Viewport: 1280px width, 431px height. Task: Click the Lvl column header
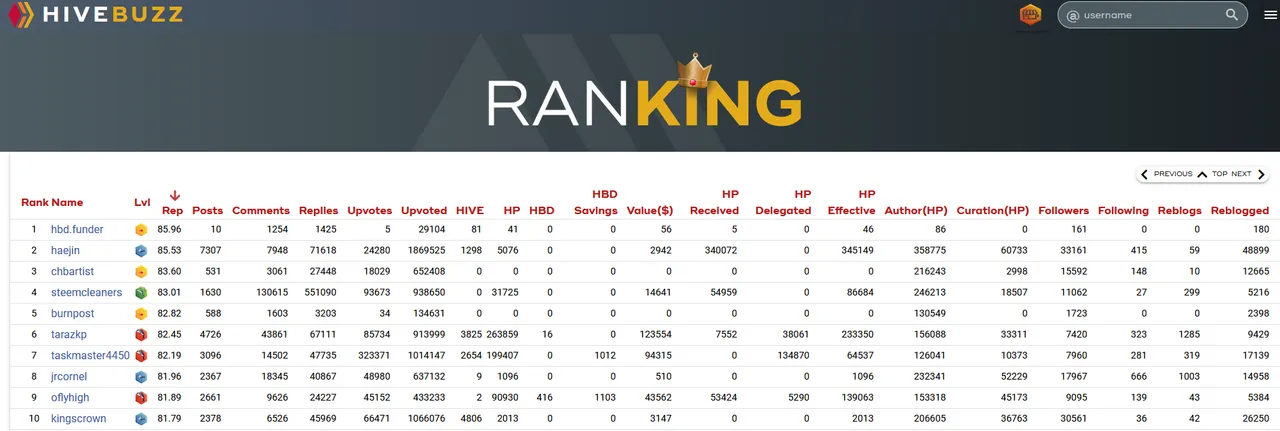(142, 203)
